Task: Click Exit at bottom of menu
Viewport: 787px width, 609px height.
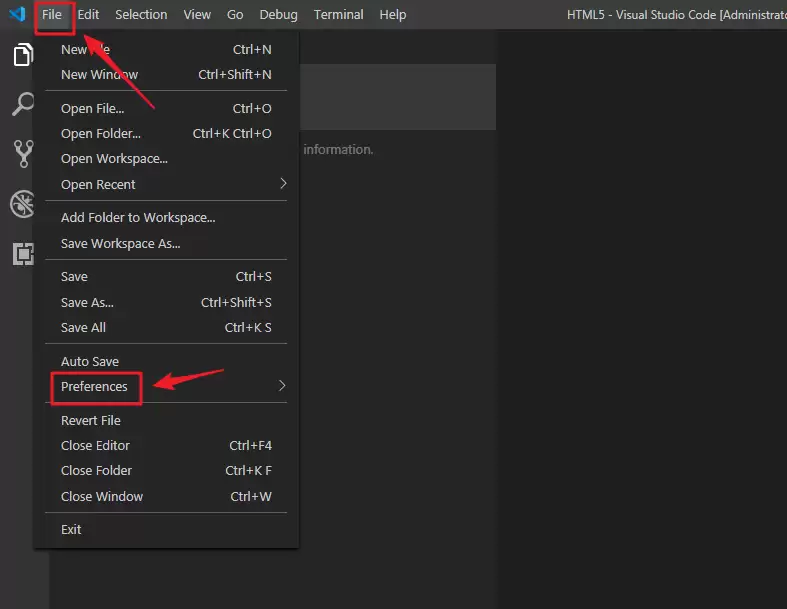Action: tap(71, 529)
